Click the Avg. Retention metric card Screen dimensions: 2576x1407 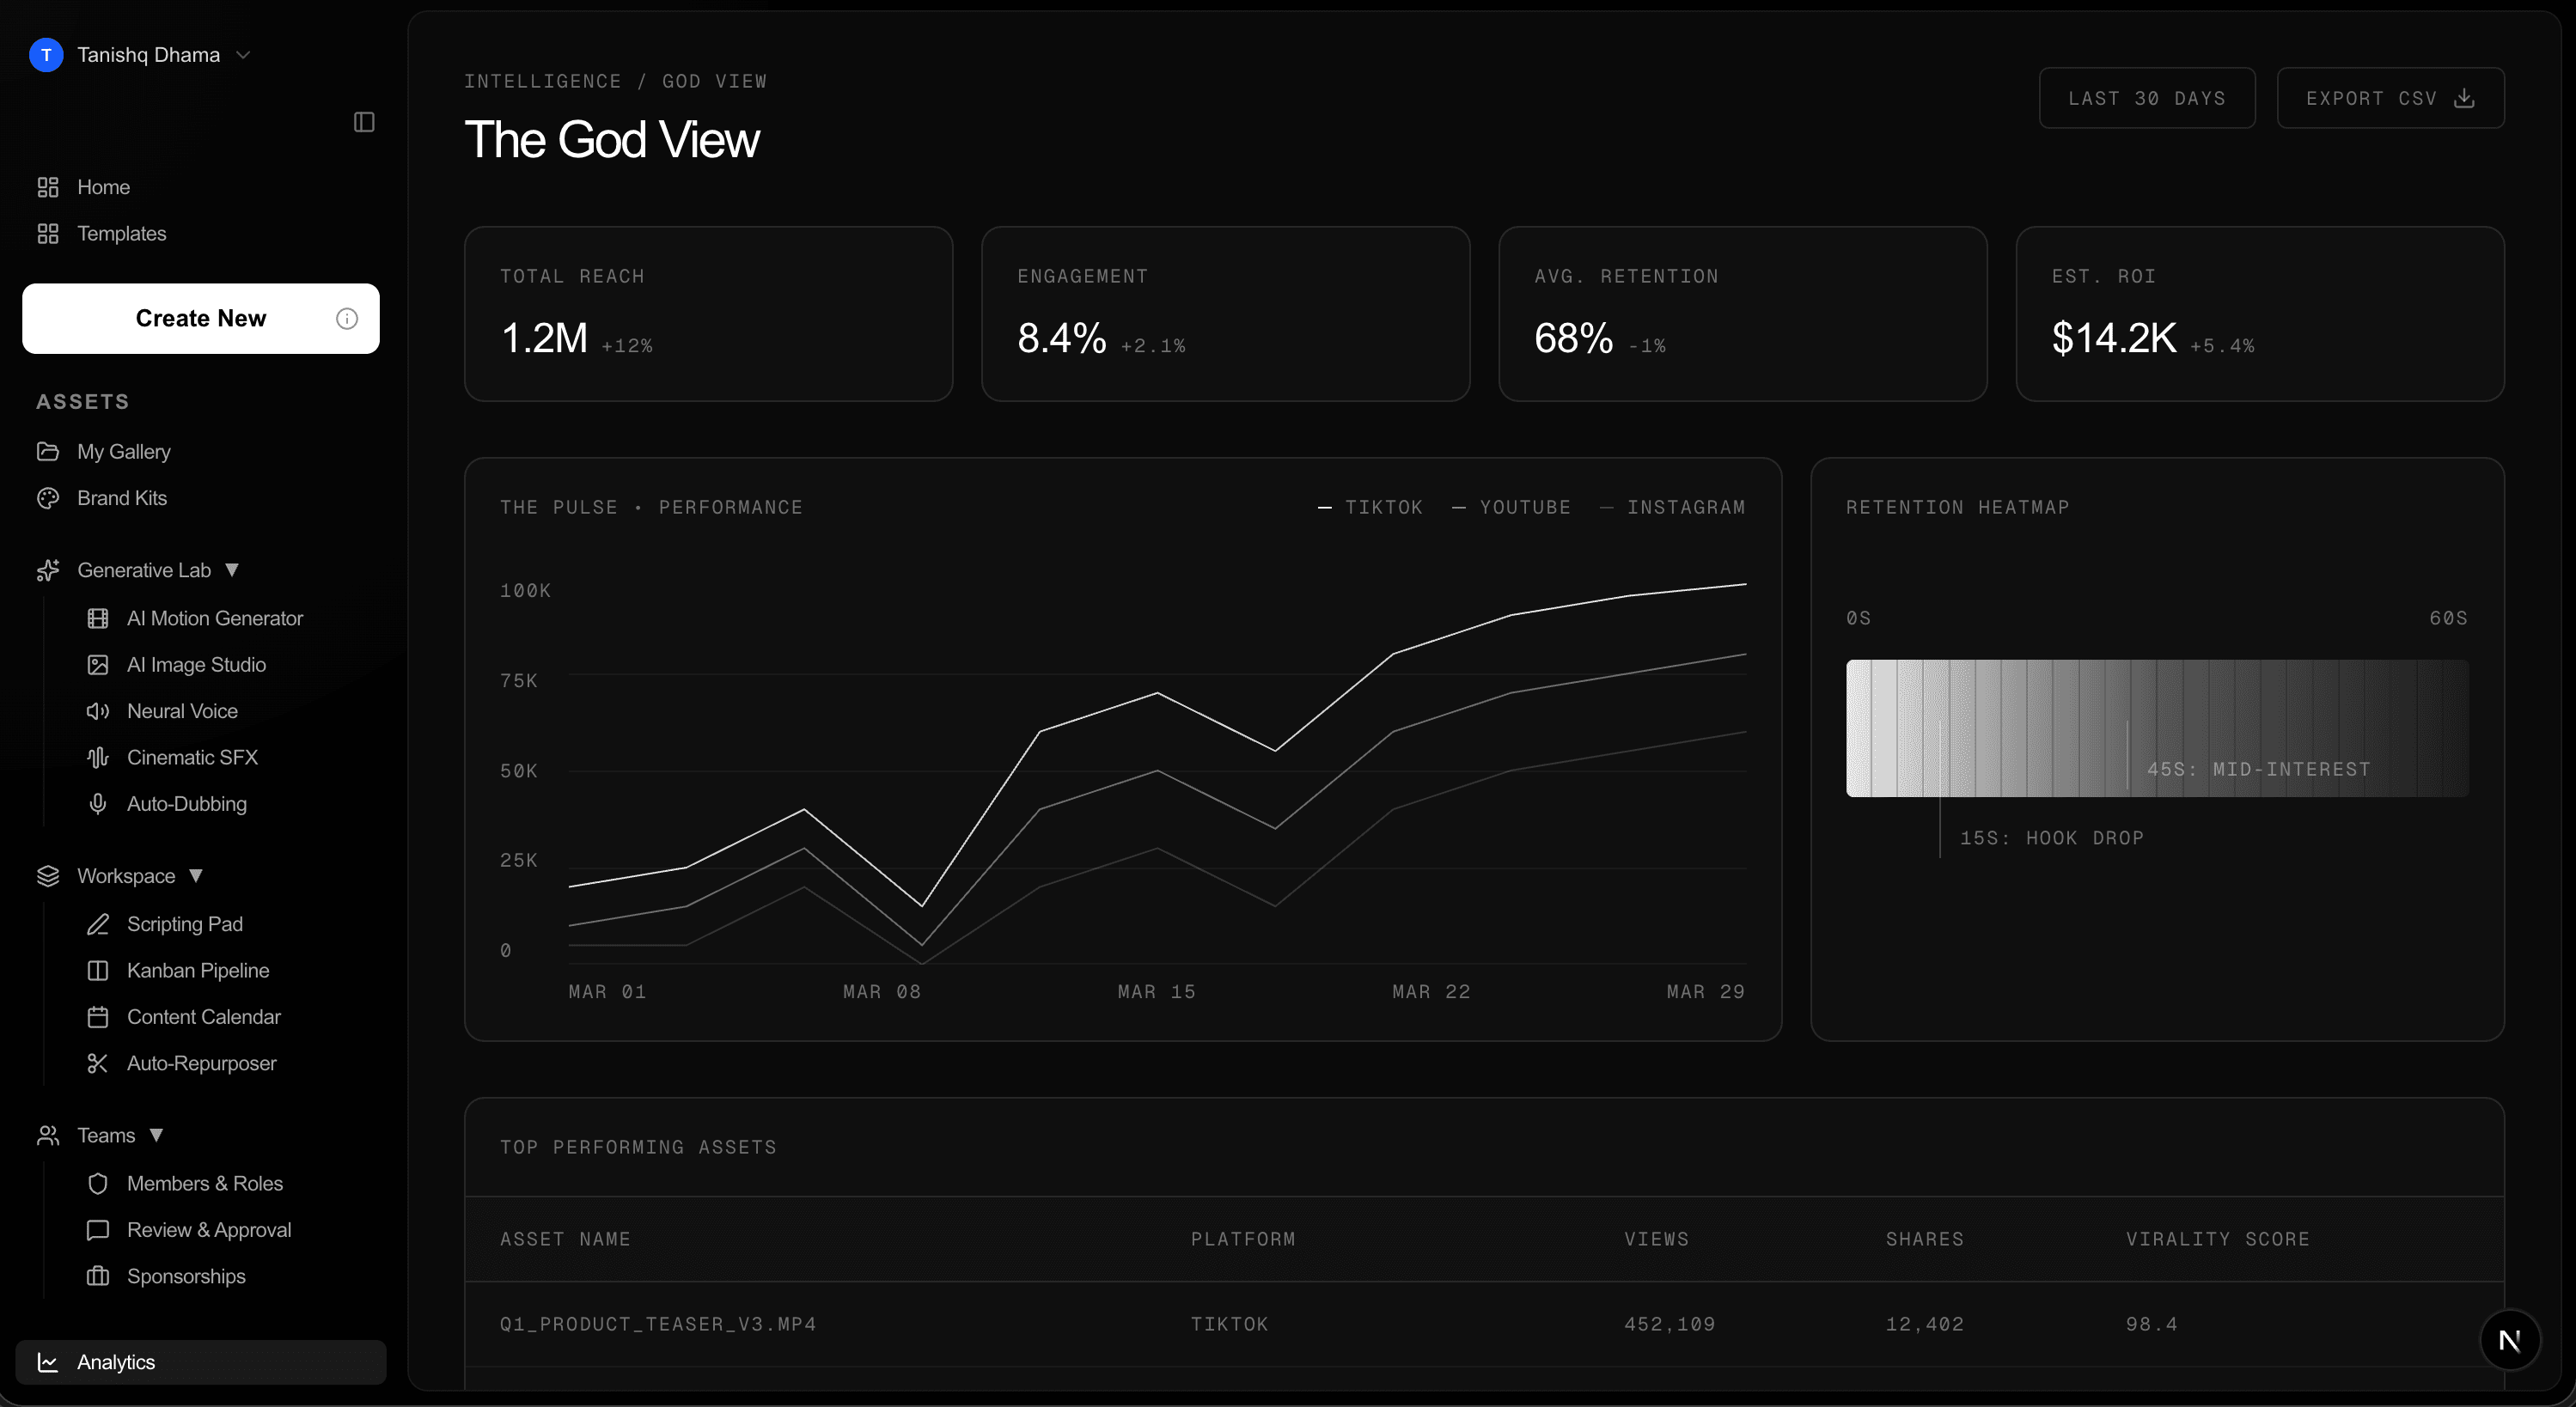(1742, 314)
